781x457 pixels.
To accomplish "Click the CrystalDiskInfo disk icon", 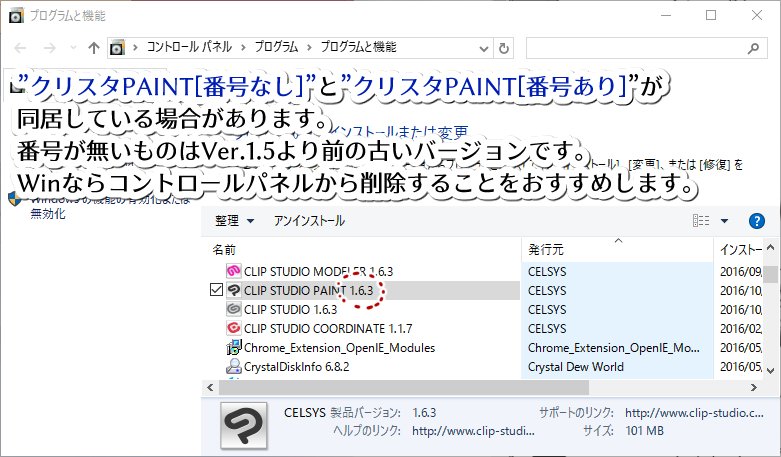I will tap(234, 366).
